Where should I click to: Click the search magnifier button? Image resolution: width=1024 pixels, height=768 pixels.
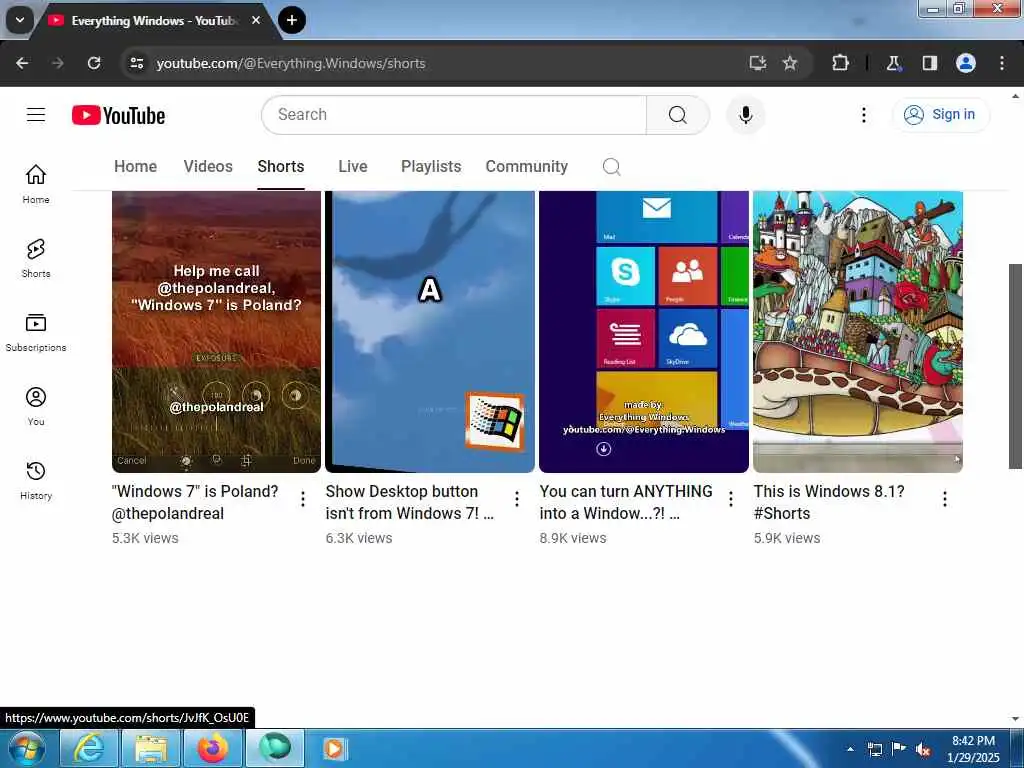pyautogui.click(x=677, y=115)
